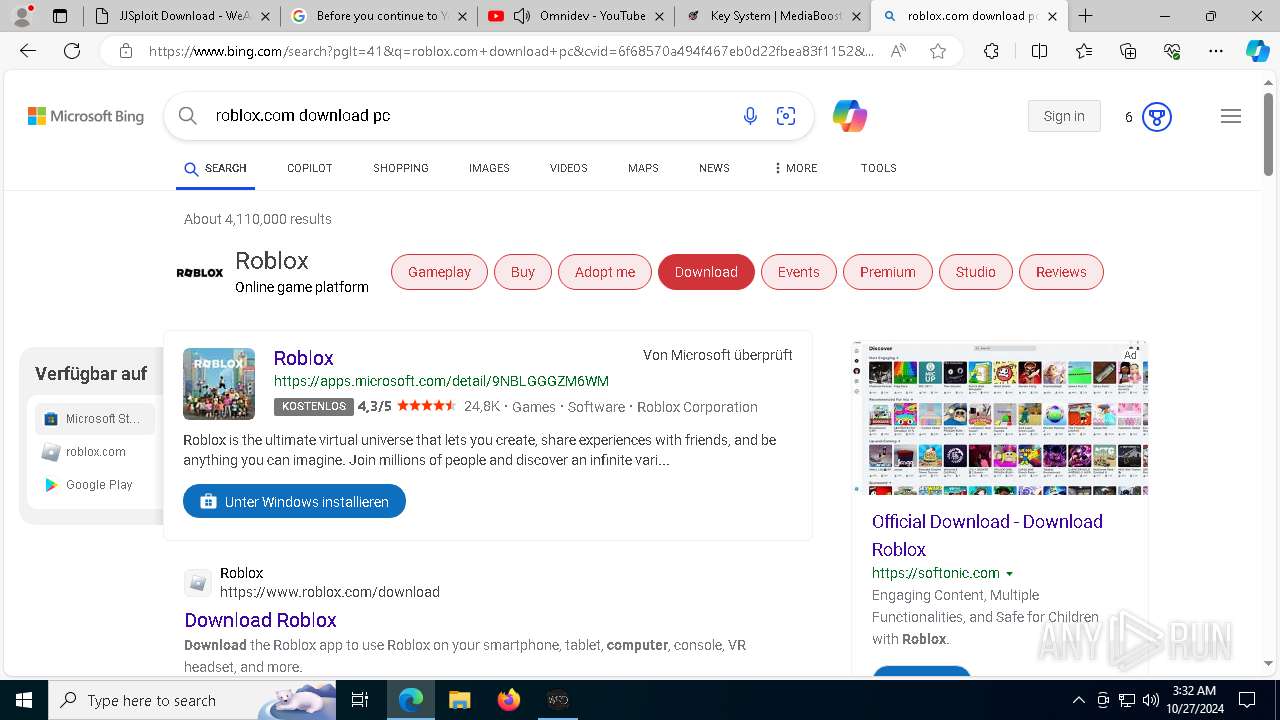Select the Gameplay filter chip
1280x720 pixels.
click(x=439, y=272)
